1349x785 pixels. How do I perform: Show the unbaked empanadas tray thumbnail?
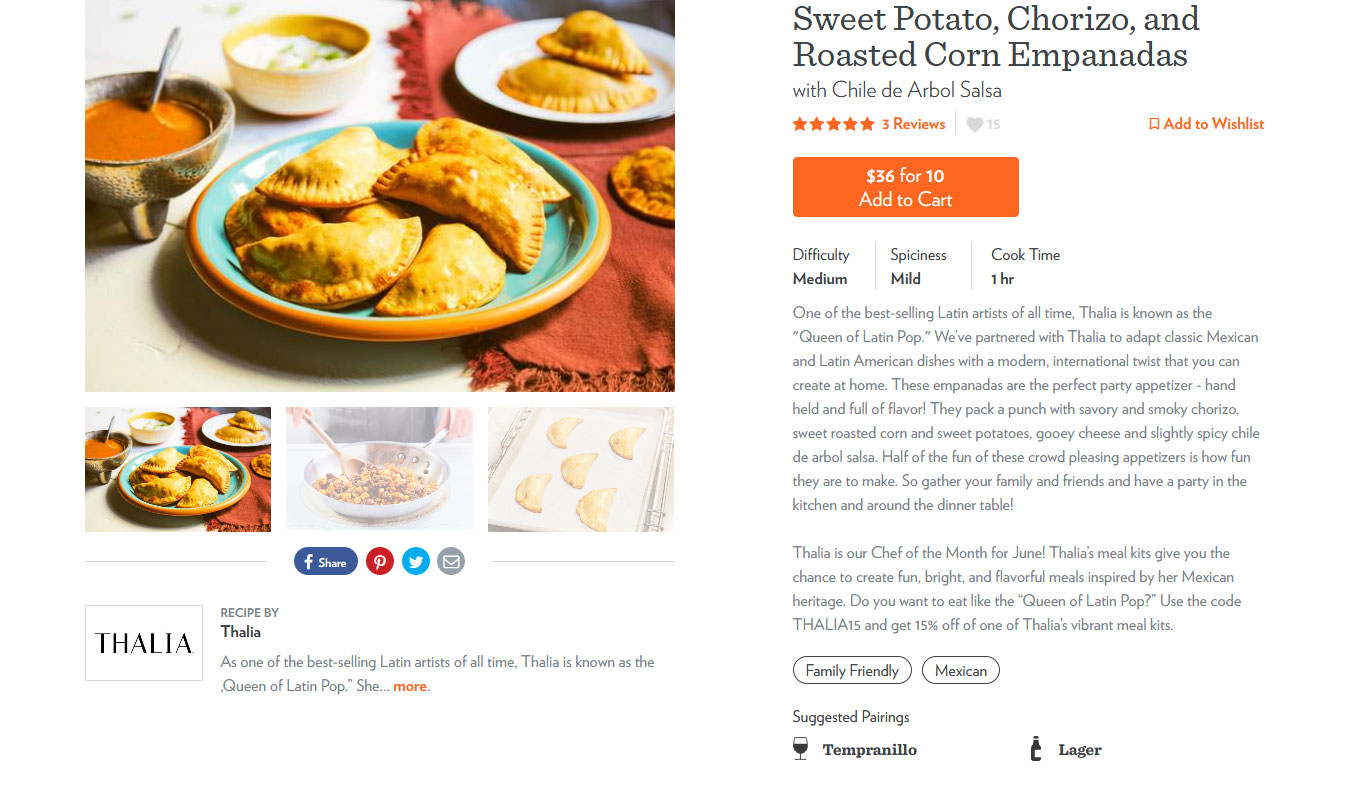coord(581,469)
